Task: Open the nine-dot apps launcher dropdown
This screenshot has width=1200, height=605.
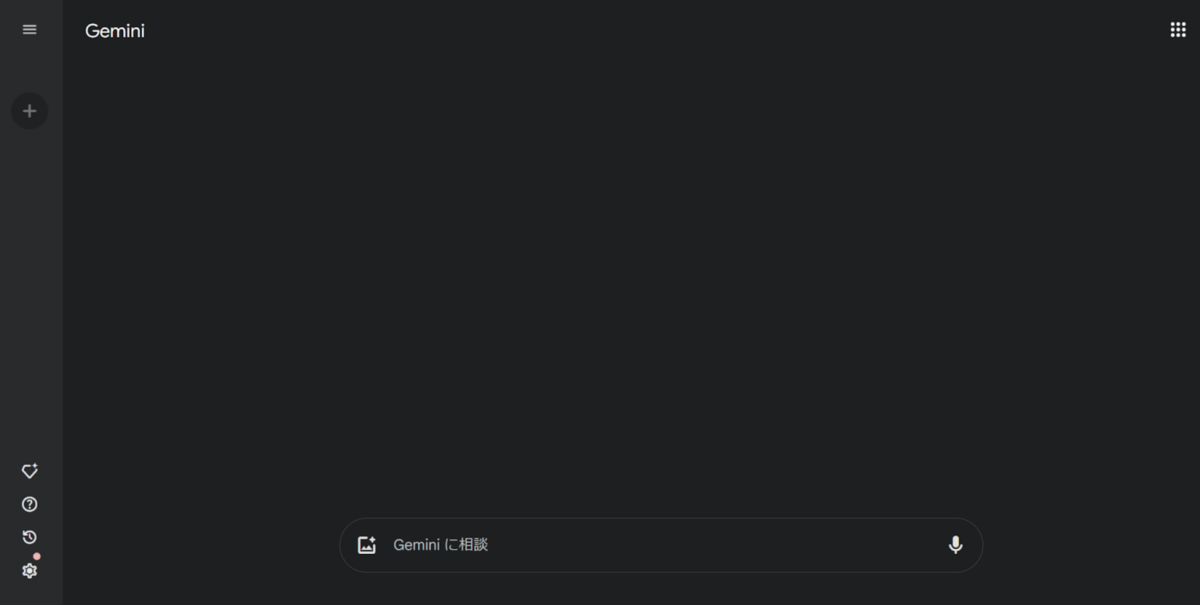Action: click(1178, 30)
